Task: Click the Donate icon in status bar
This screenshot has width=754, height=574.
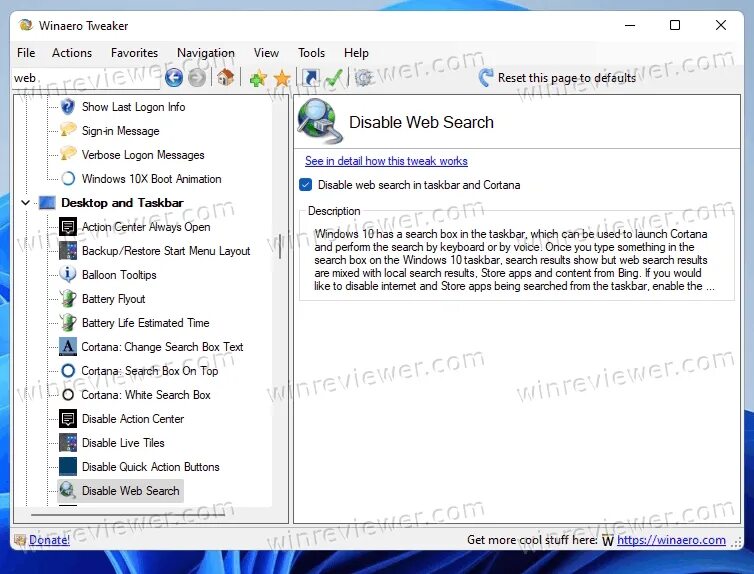Action: 20,540
